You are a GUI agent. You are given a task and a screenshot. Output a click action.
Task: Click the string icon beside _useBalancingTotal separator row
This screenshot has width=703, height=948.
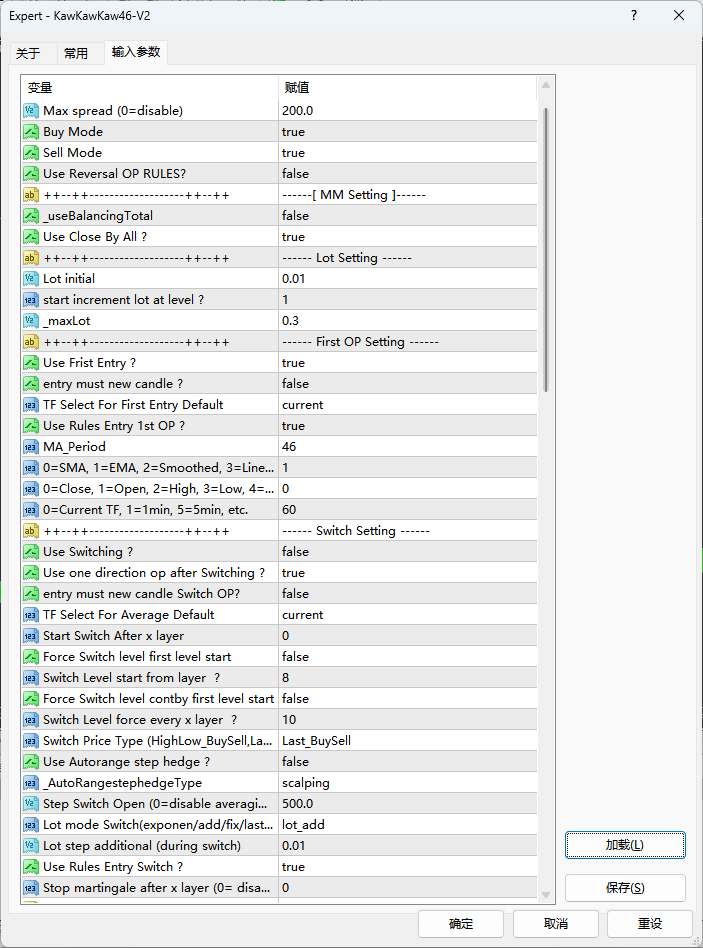click(31, 195)
